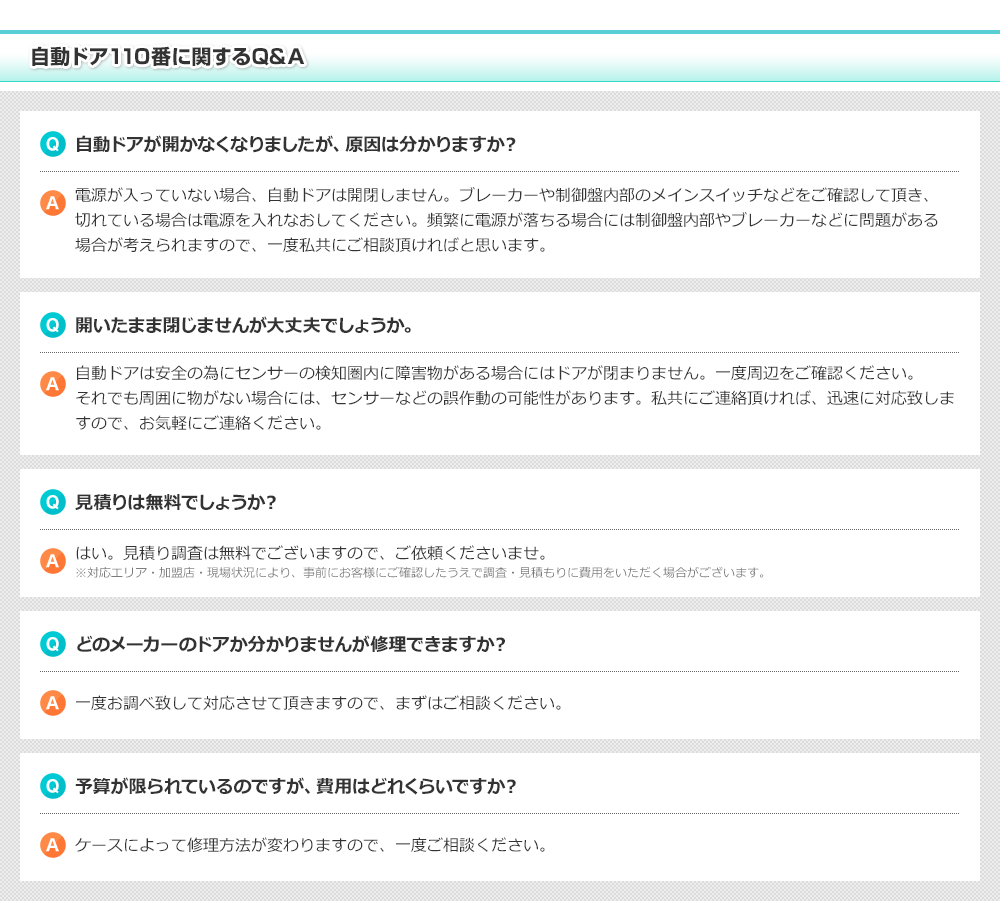Click question どのメーカーのドアか分かりませんが修理できますか?
This screenshot has width=1000, height=901.
click(x=291, y=644)
